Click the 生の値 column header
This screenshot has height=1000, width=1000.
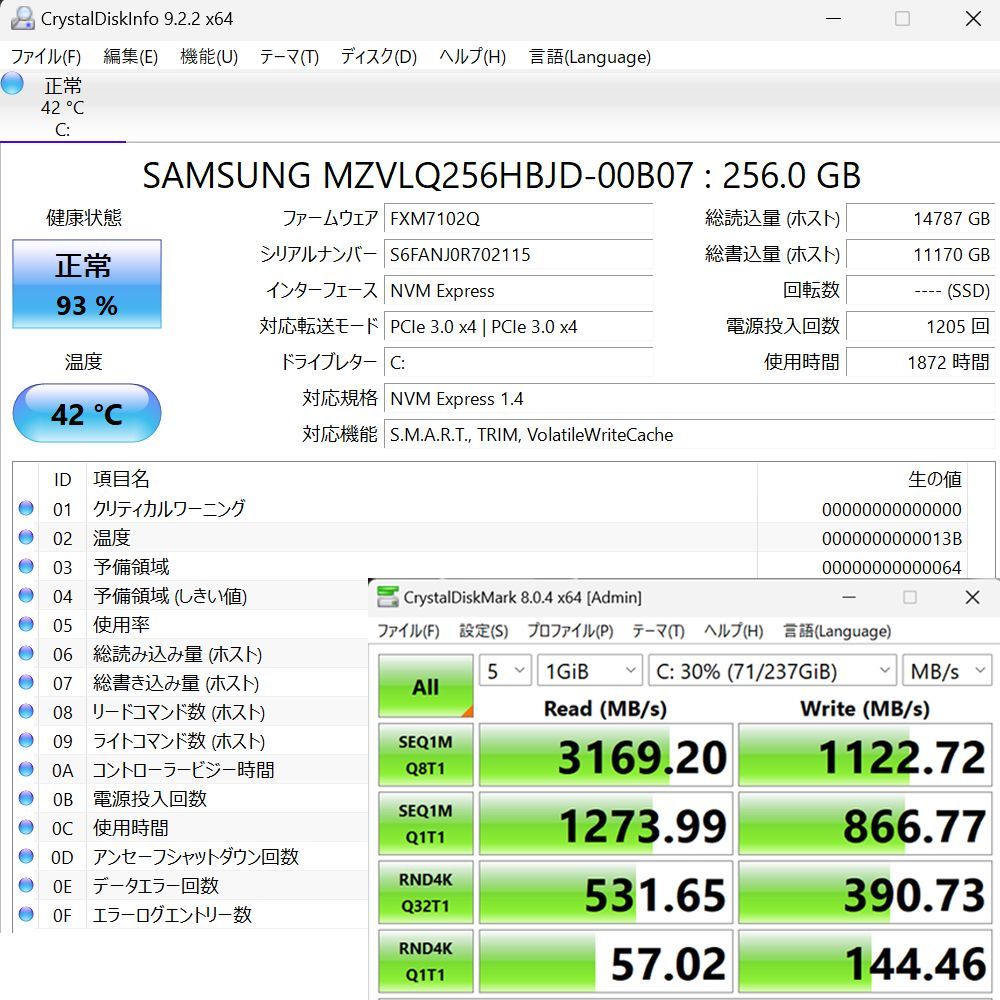coord(934,479)
